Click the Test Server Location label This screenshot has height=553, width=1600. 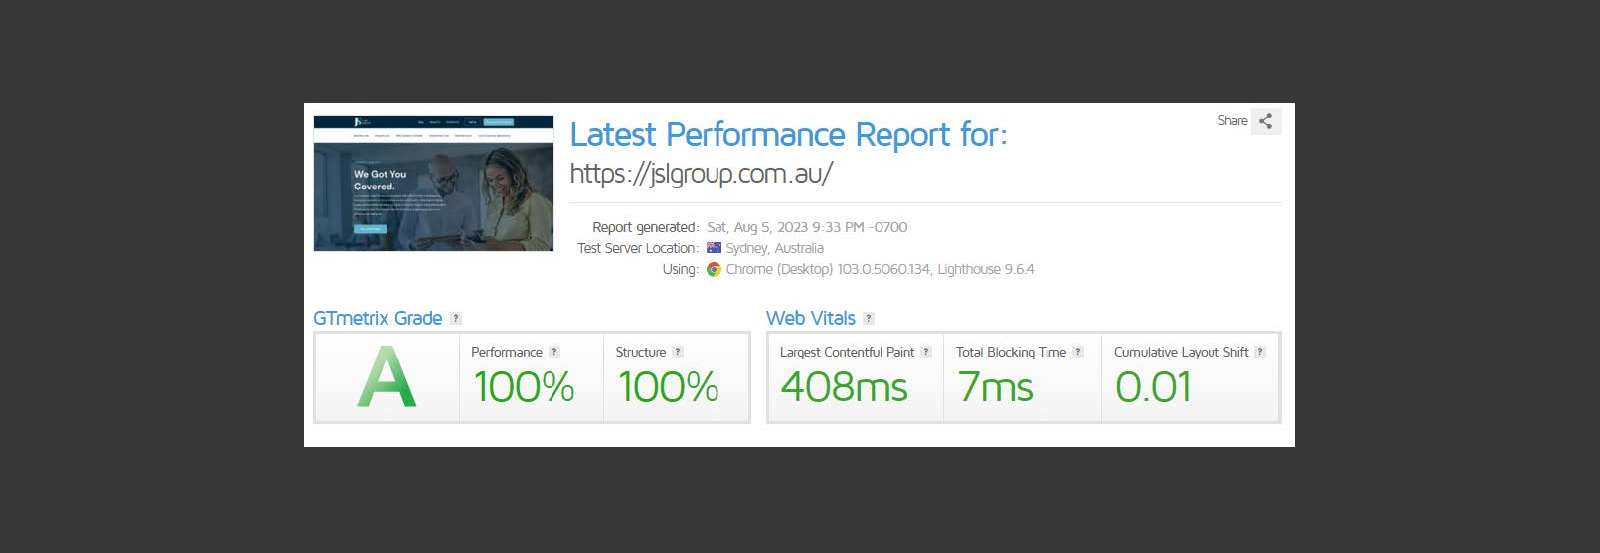(x=638, y=248)
